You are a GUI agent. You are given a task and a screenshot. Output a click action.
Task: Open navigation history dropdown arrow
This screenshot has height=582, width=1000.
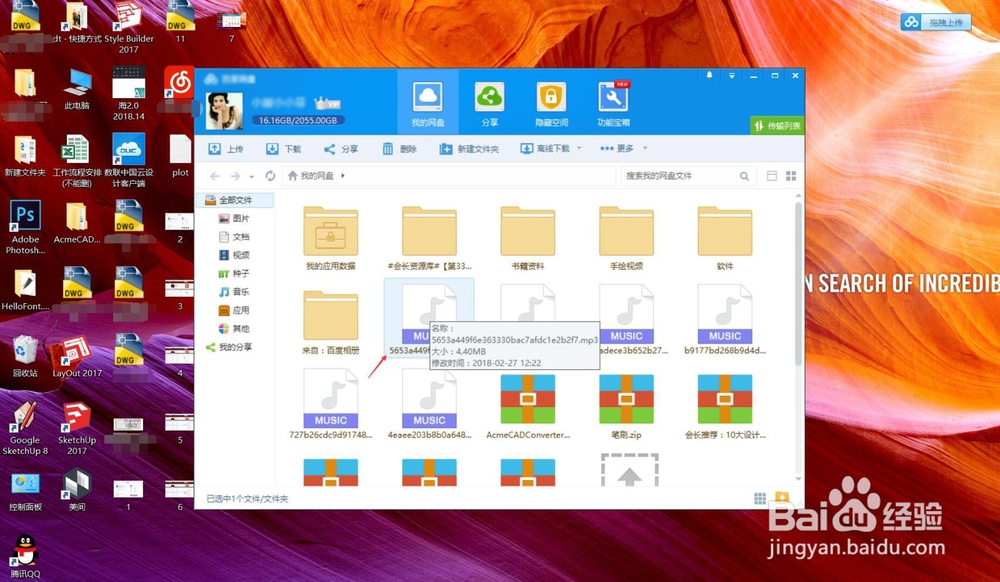[251, 177]
